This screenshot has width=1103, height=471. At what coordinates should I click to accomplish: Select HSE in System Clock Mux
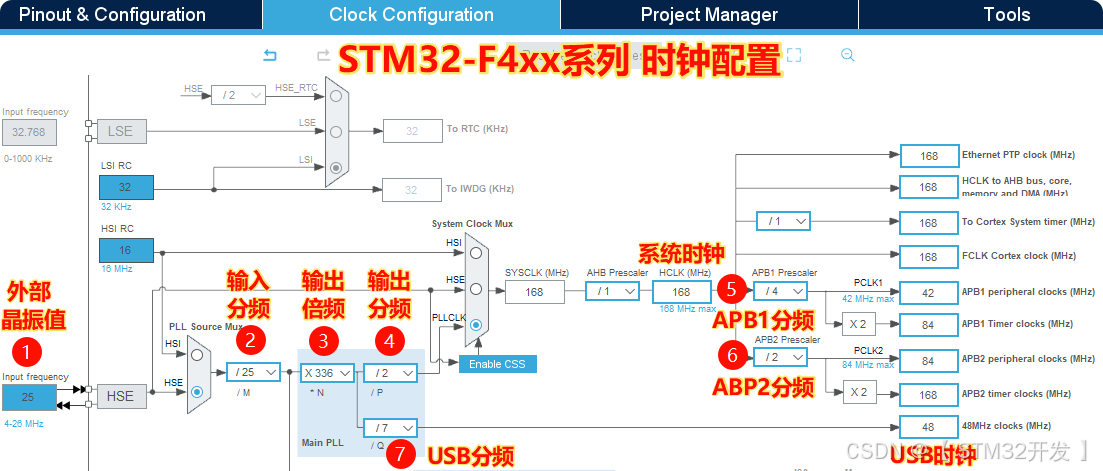pos(476,289)
